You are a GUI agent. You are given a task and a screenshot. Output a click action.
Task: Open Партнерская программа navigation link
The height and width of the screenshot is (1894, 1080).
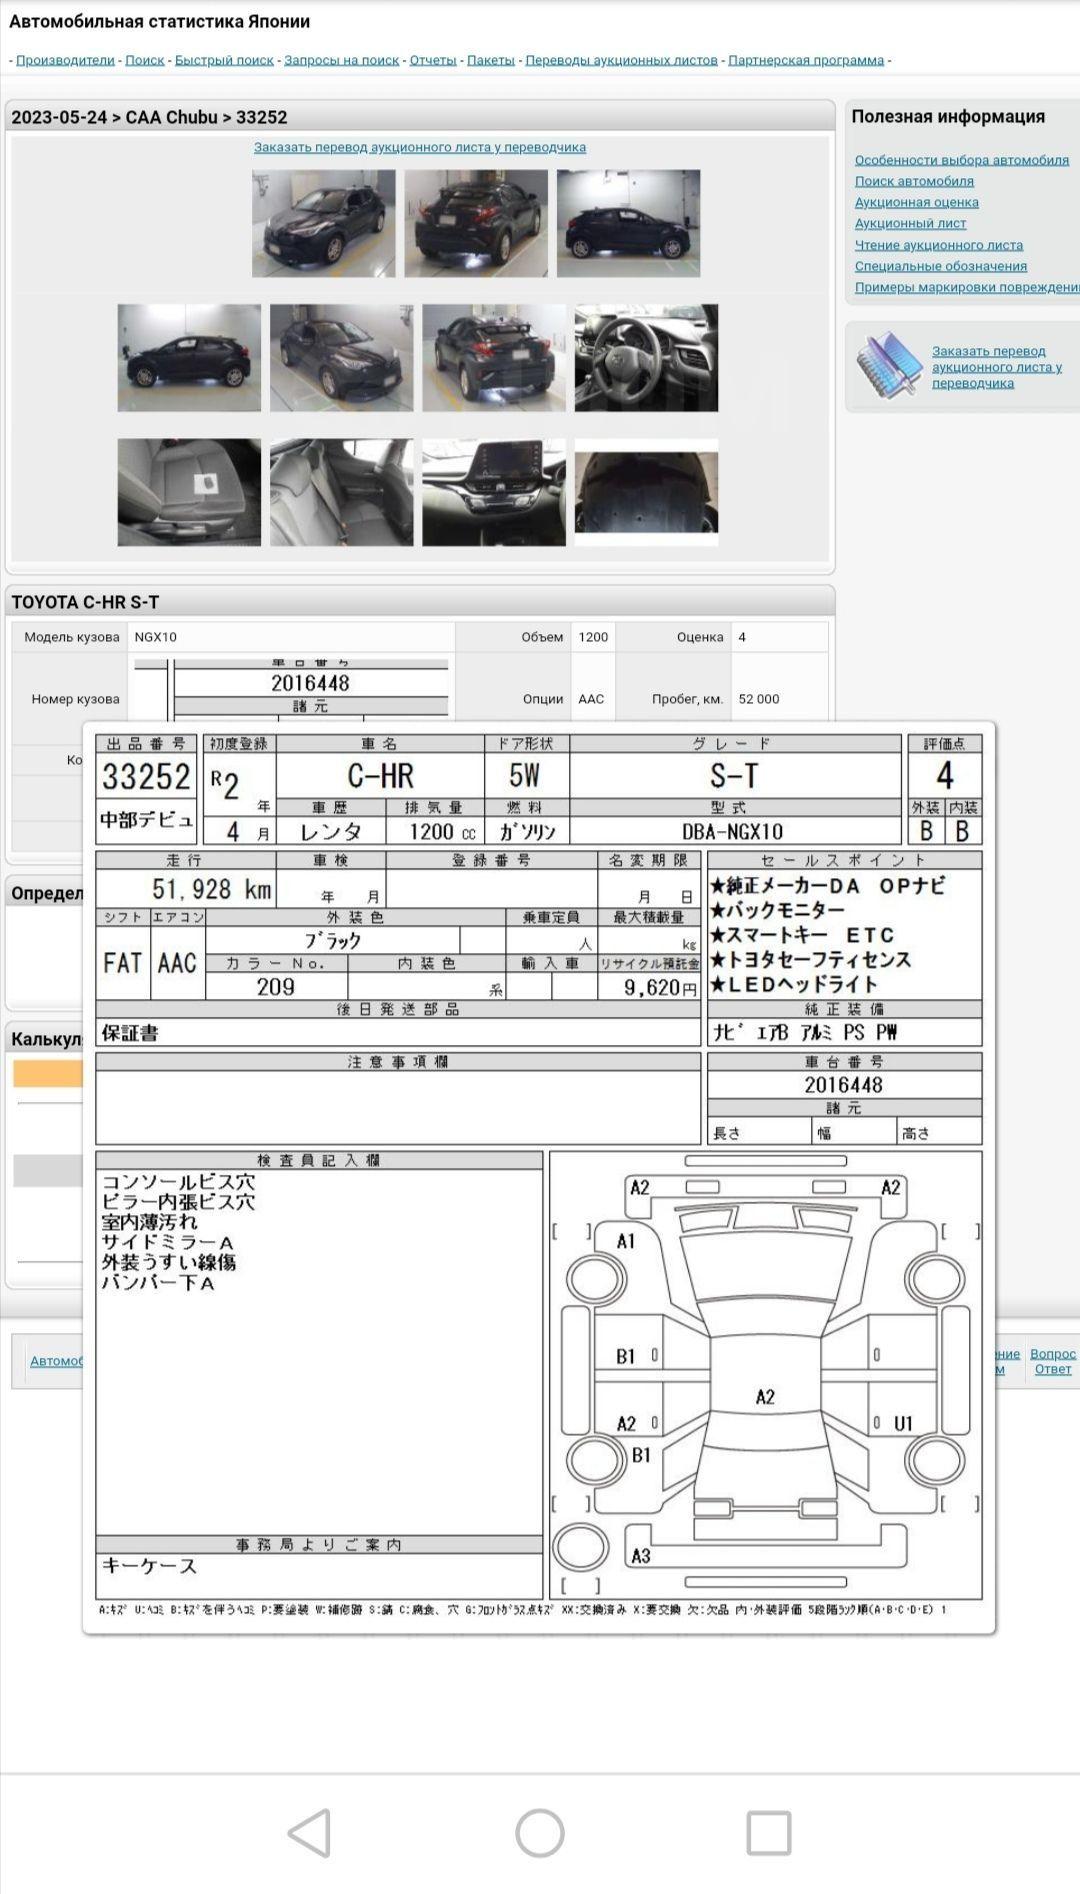point(806,60)
